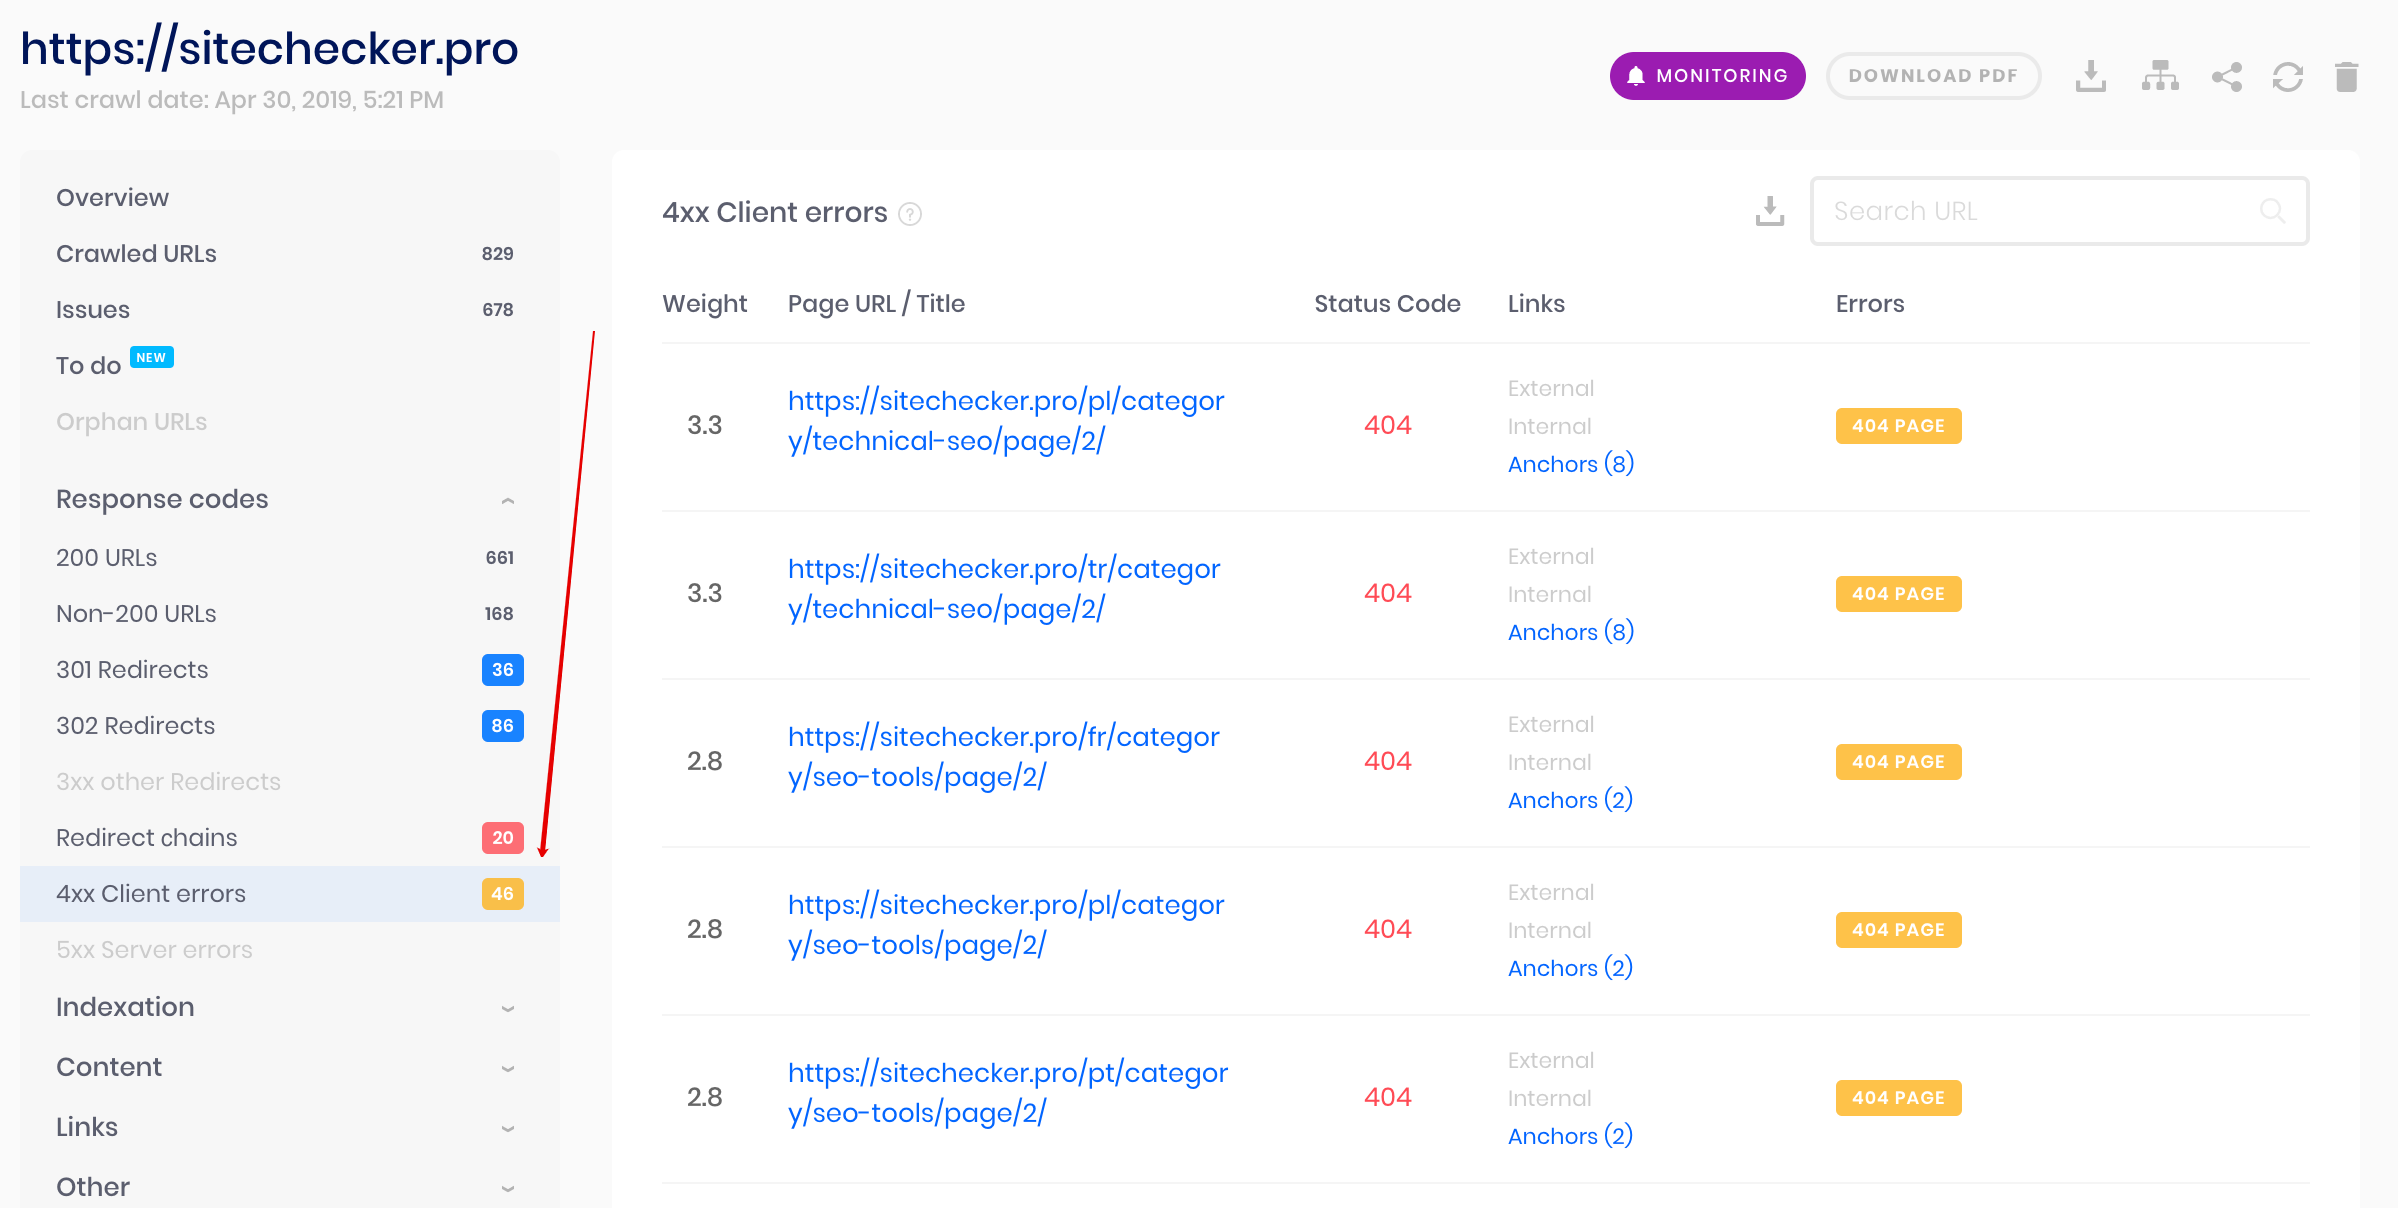Click Anchors (2) for fr seo-tools row
The width and height of the screenshot is (2398, 1208).
click(x=1570, y=800)
